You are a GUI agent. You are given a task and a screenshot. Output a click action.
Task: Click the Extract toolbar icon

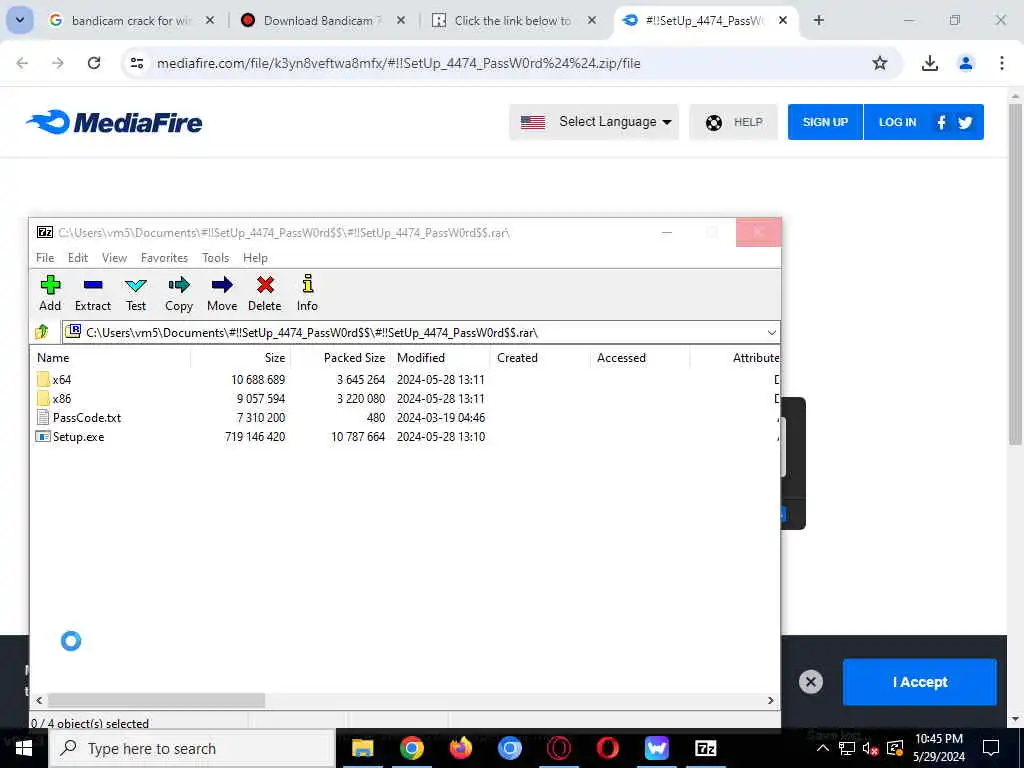[x=93, y=293]
